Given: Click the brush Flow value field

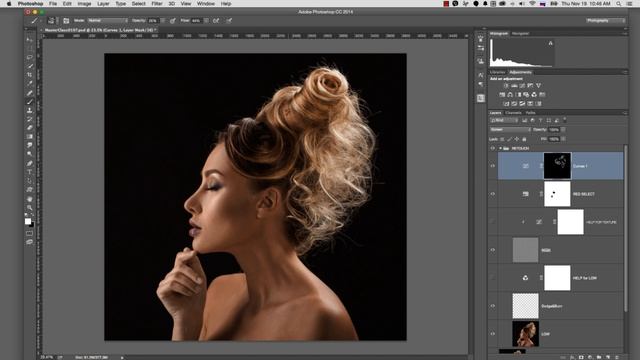Looking at the screenshot, I should 196,20.
